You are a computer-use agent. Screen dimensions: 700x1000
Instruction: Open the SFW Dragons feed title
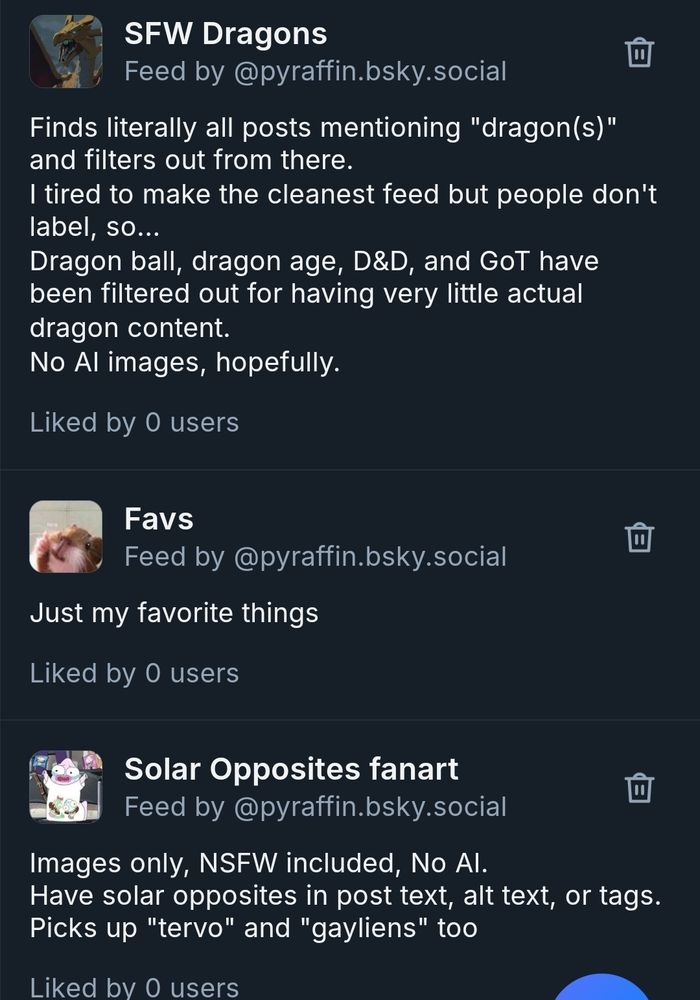(225, 34)
